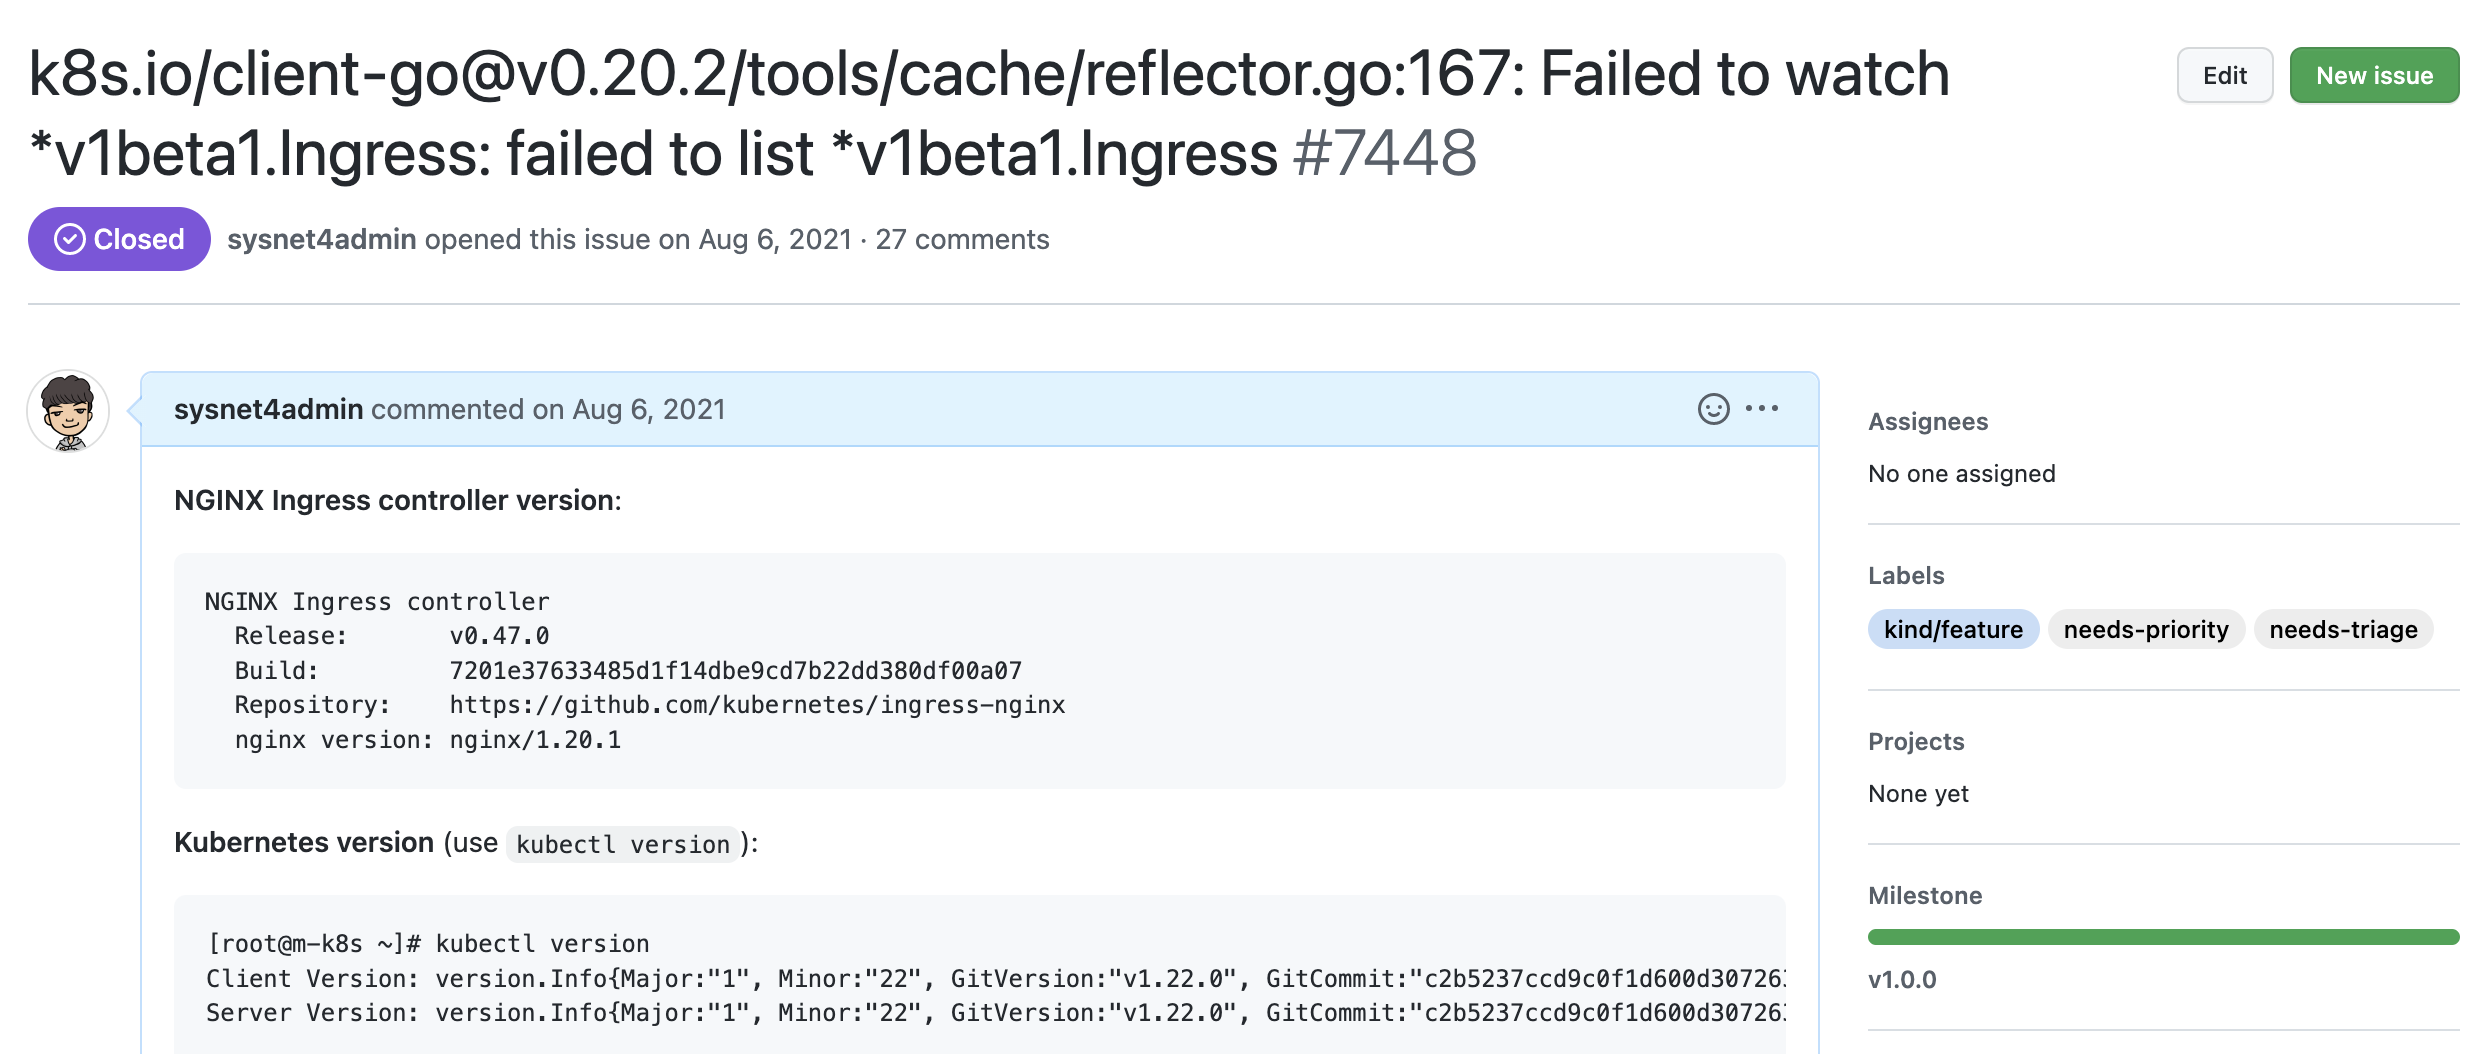Click the kubectl version output code block
Screen dimensions: 2492x1054
[980, 978]
